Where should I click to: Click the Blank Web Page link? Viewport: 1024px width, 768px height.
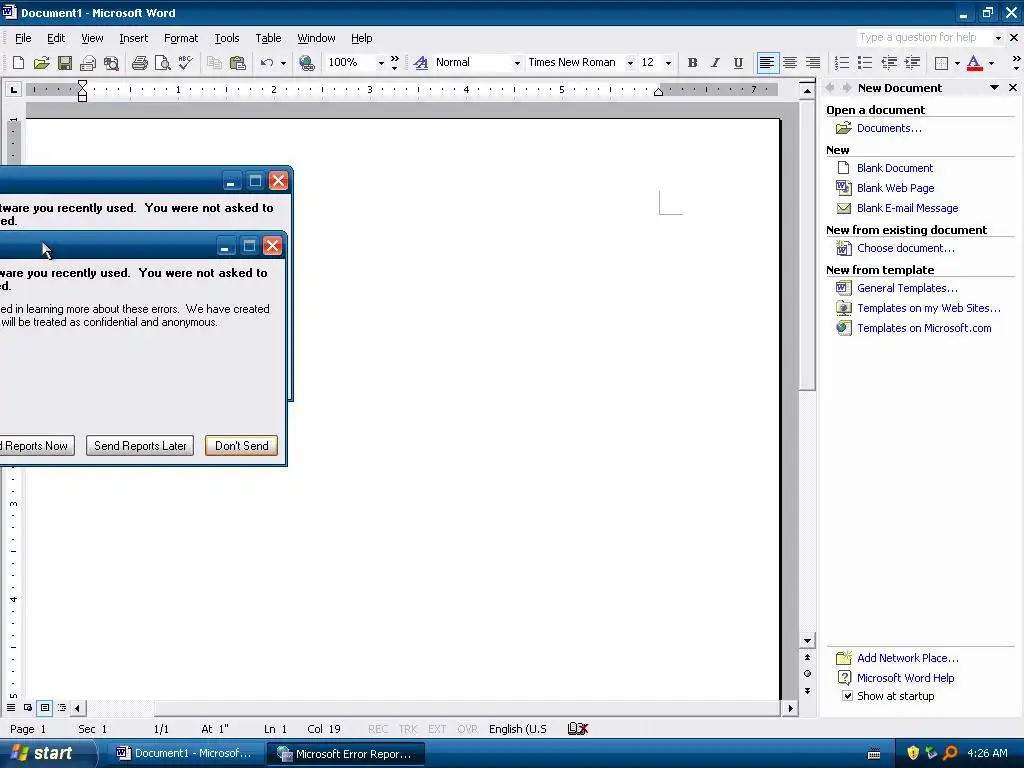click(x=895, y=188)
